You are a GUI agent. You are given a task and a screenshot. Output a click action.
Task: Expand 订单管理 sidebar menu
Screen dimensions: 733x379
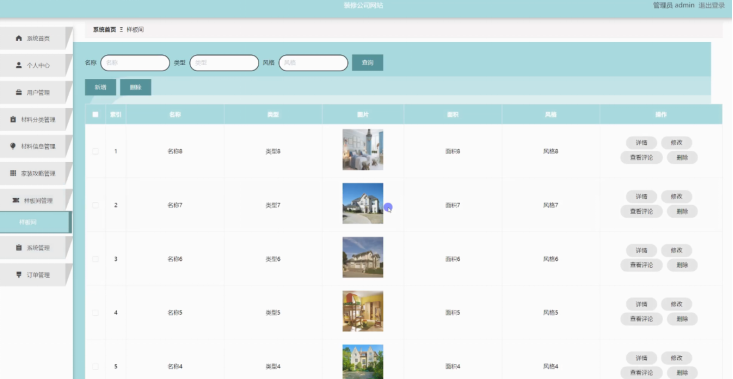(36, 275)
